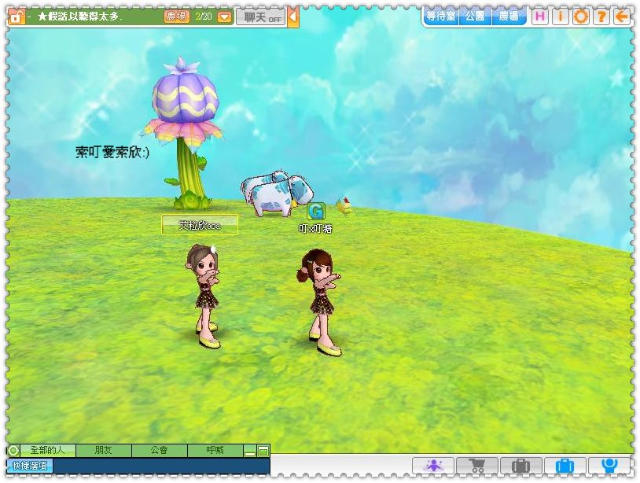Open the shopping cart shop icon
This screenshot has width=640, height=483.
[477, 465]
